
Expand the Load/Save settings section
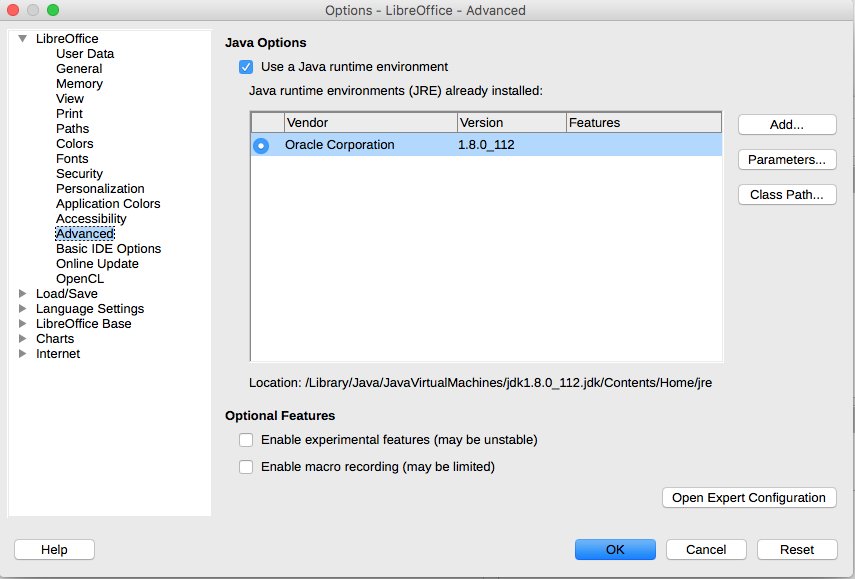pyautogui.click(x=22, y=293)
